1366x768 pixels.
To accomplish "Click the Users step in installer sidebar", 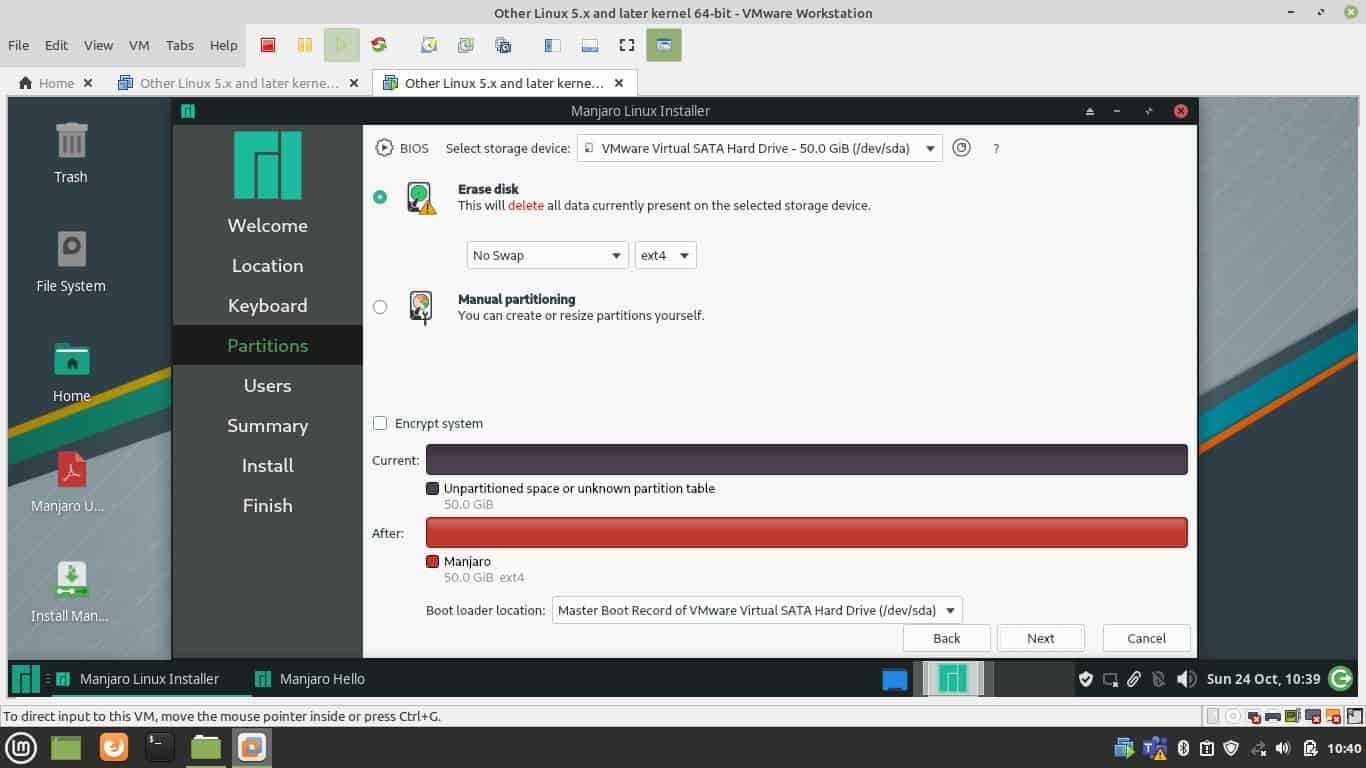I will tap(267, 386).
